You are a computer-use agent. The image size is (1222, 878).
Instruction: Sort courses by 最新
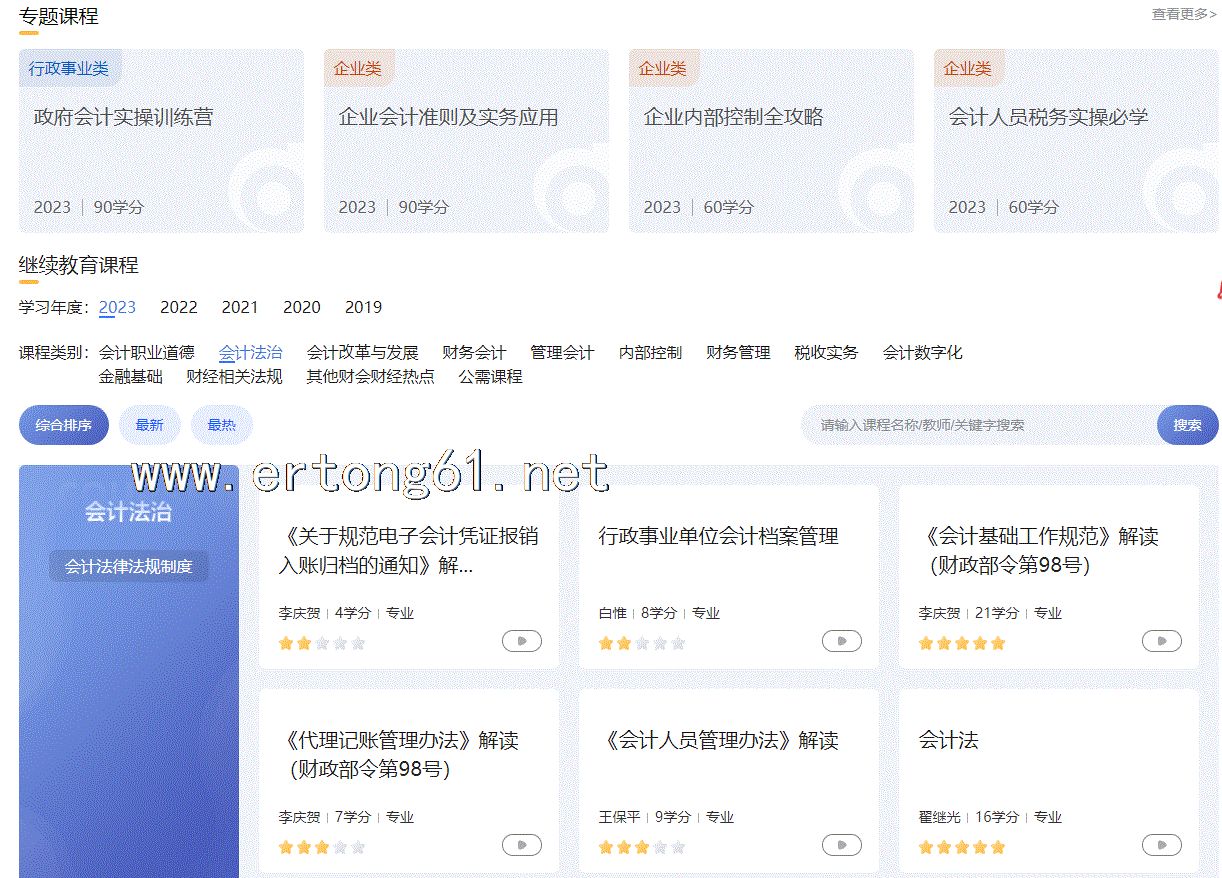coord(149,425)
